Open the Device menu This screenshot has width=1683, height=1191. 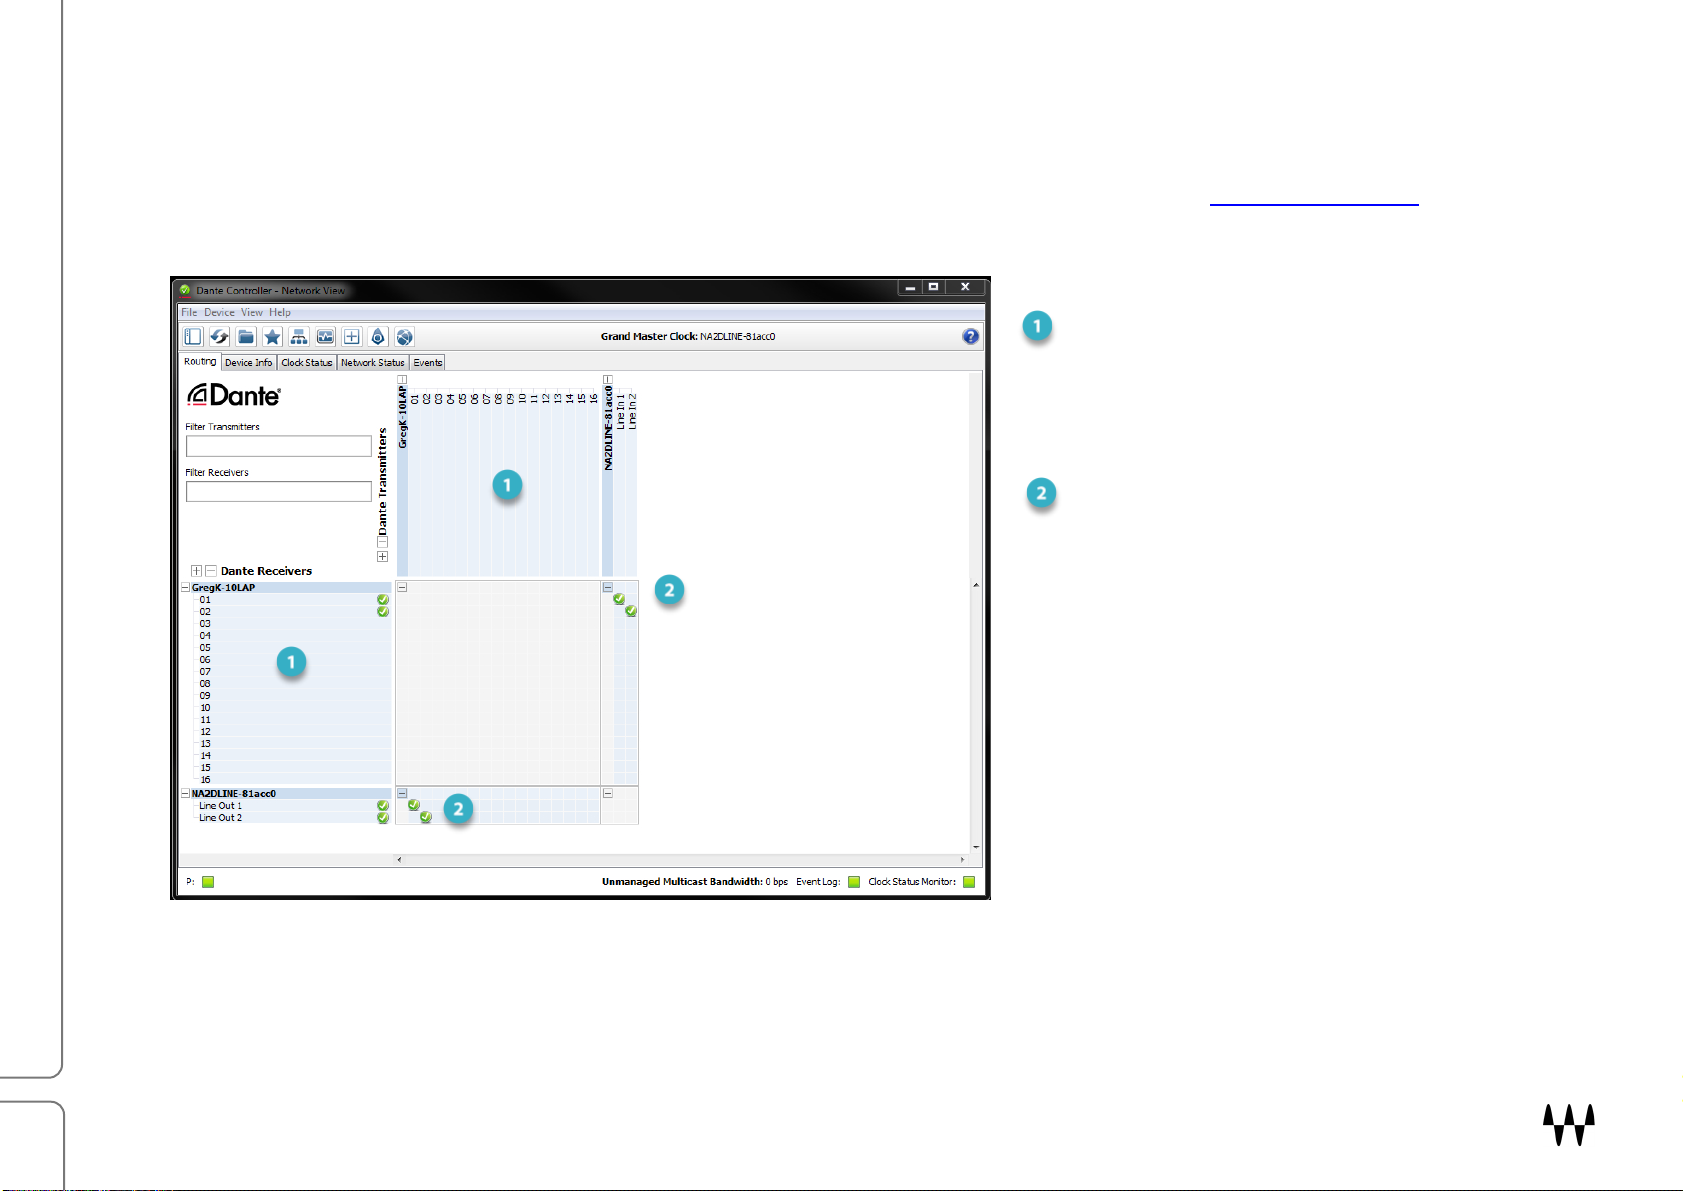coord(219,312)
